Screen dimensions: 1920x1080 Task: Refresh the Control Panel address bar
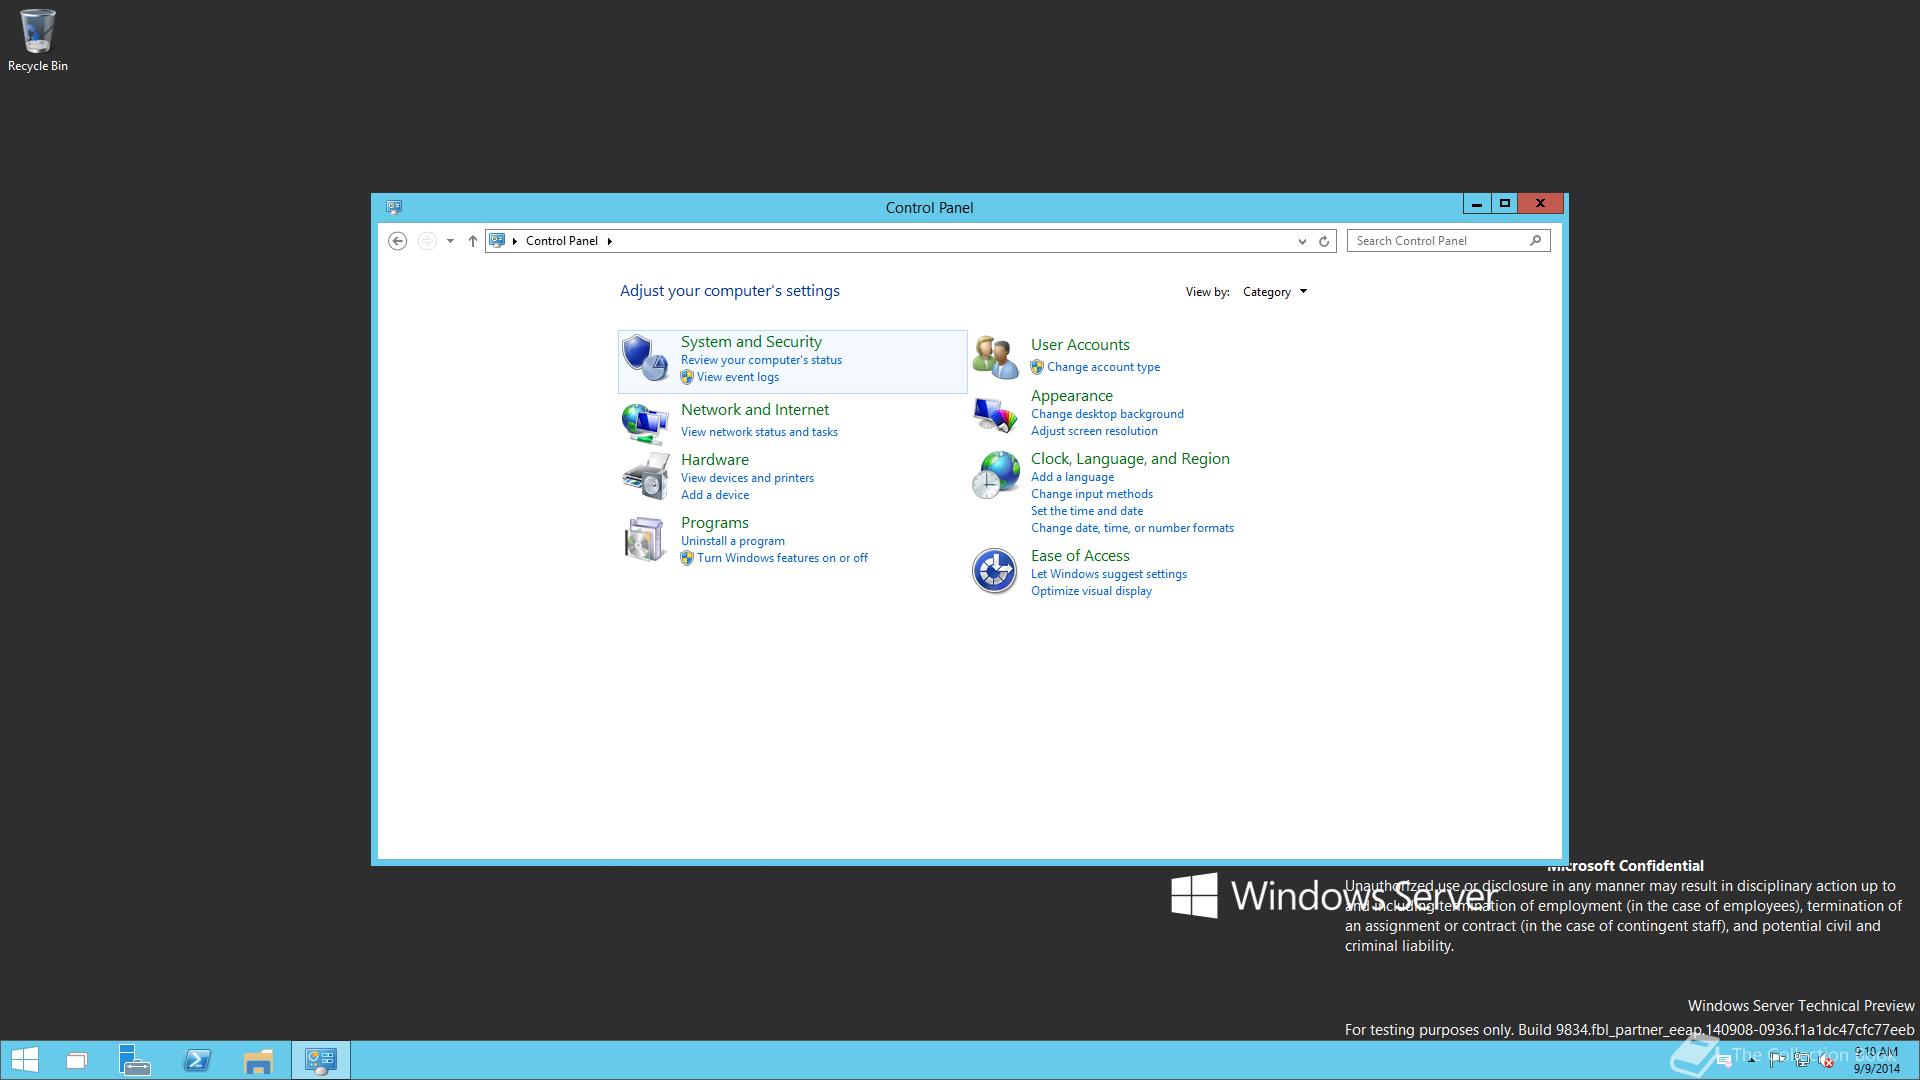point(1324,241)
